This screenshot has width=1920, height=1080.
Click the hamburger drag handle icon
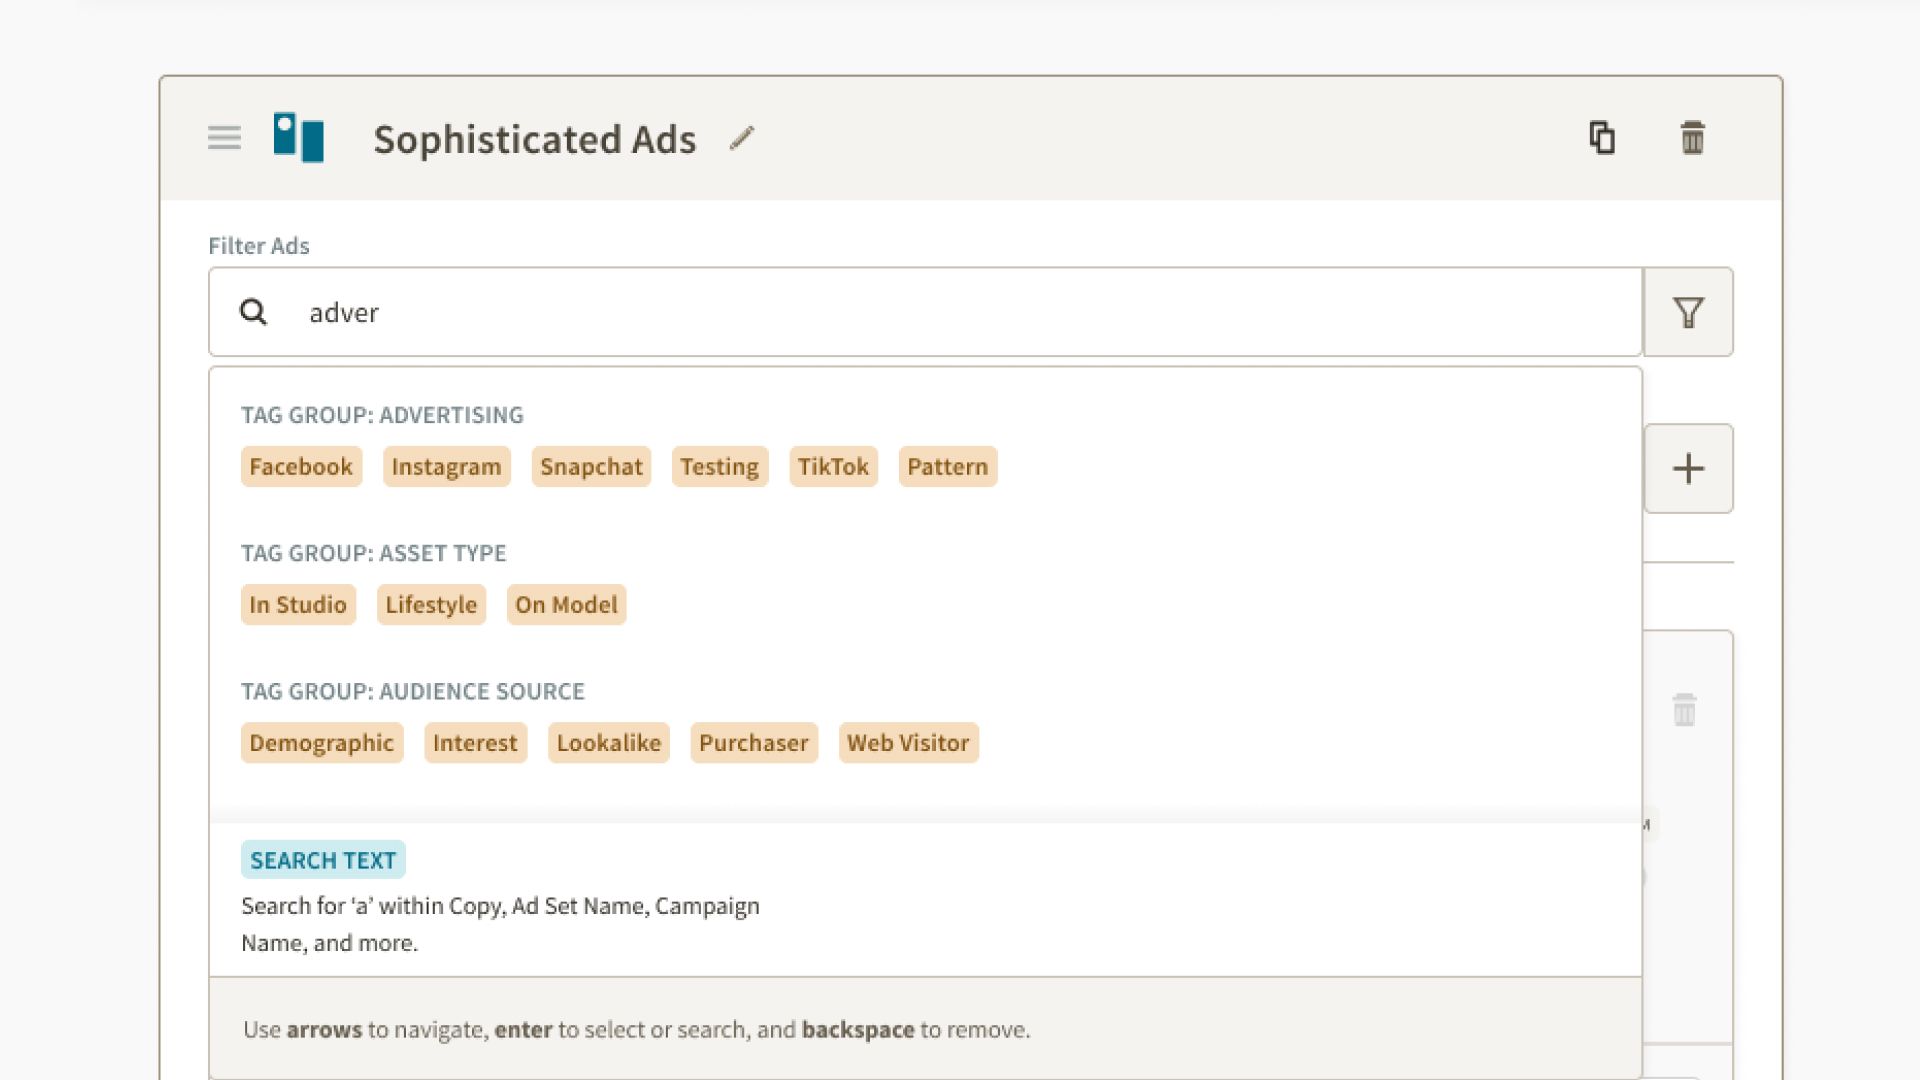pyautogui.click(x=224, y=138)
